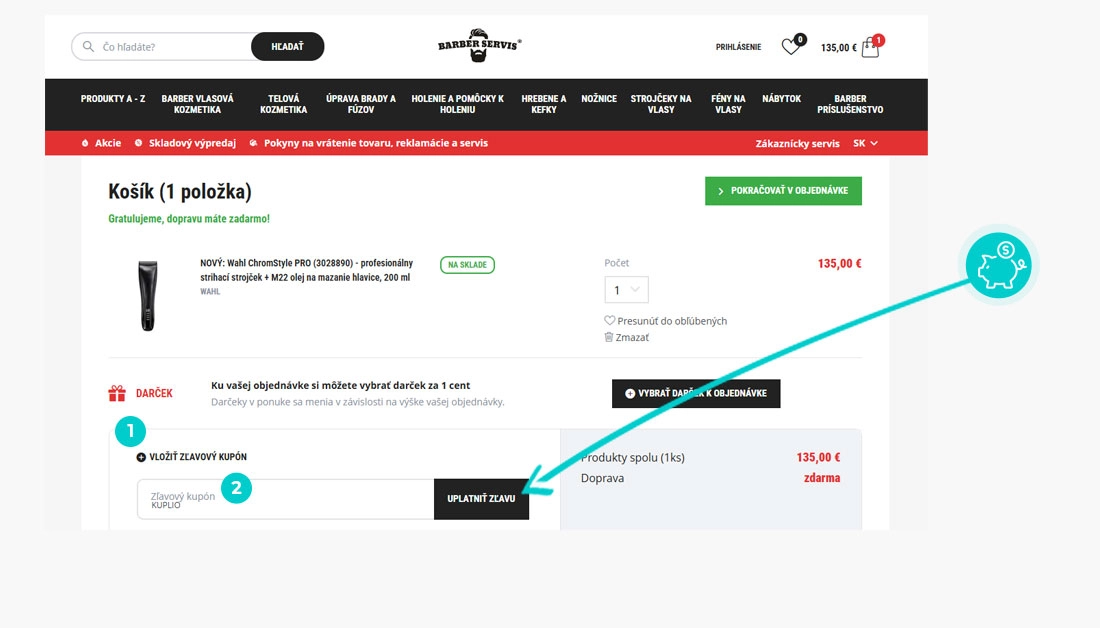Click trash icon next to Zmazať
Screen dimensions: 1100x628
[609, 337]
